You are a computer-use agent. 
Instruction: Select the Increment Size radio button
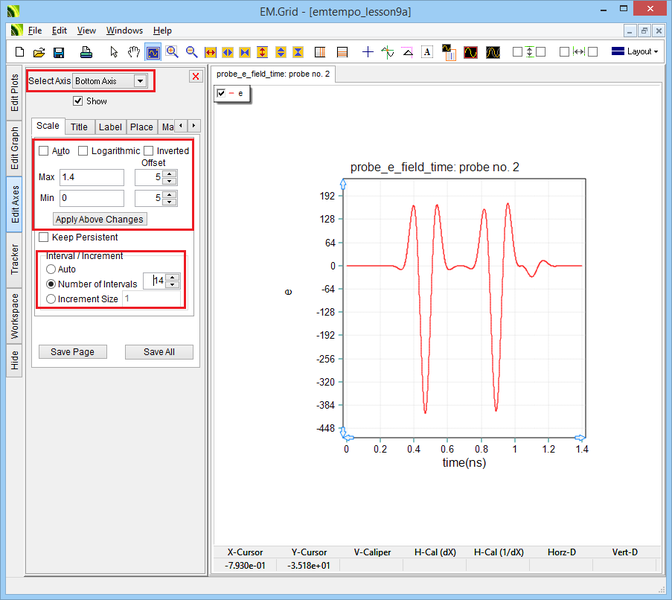51,299
